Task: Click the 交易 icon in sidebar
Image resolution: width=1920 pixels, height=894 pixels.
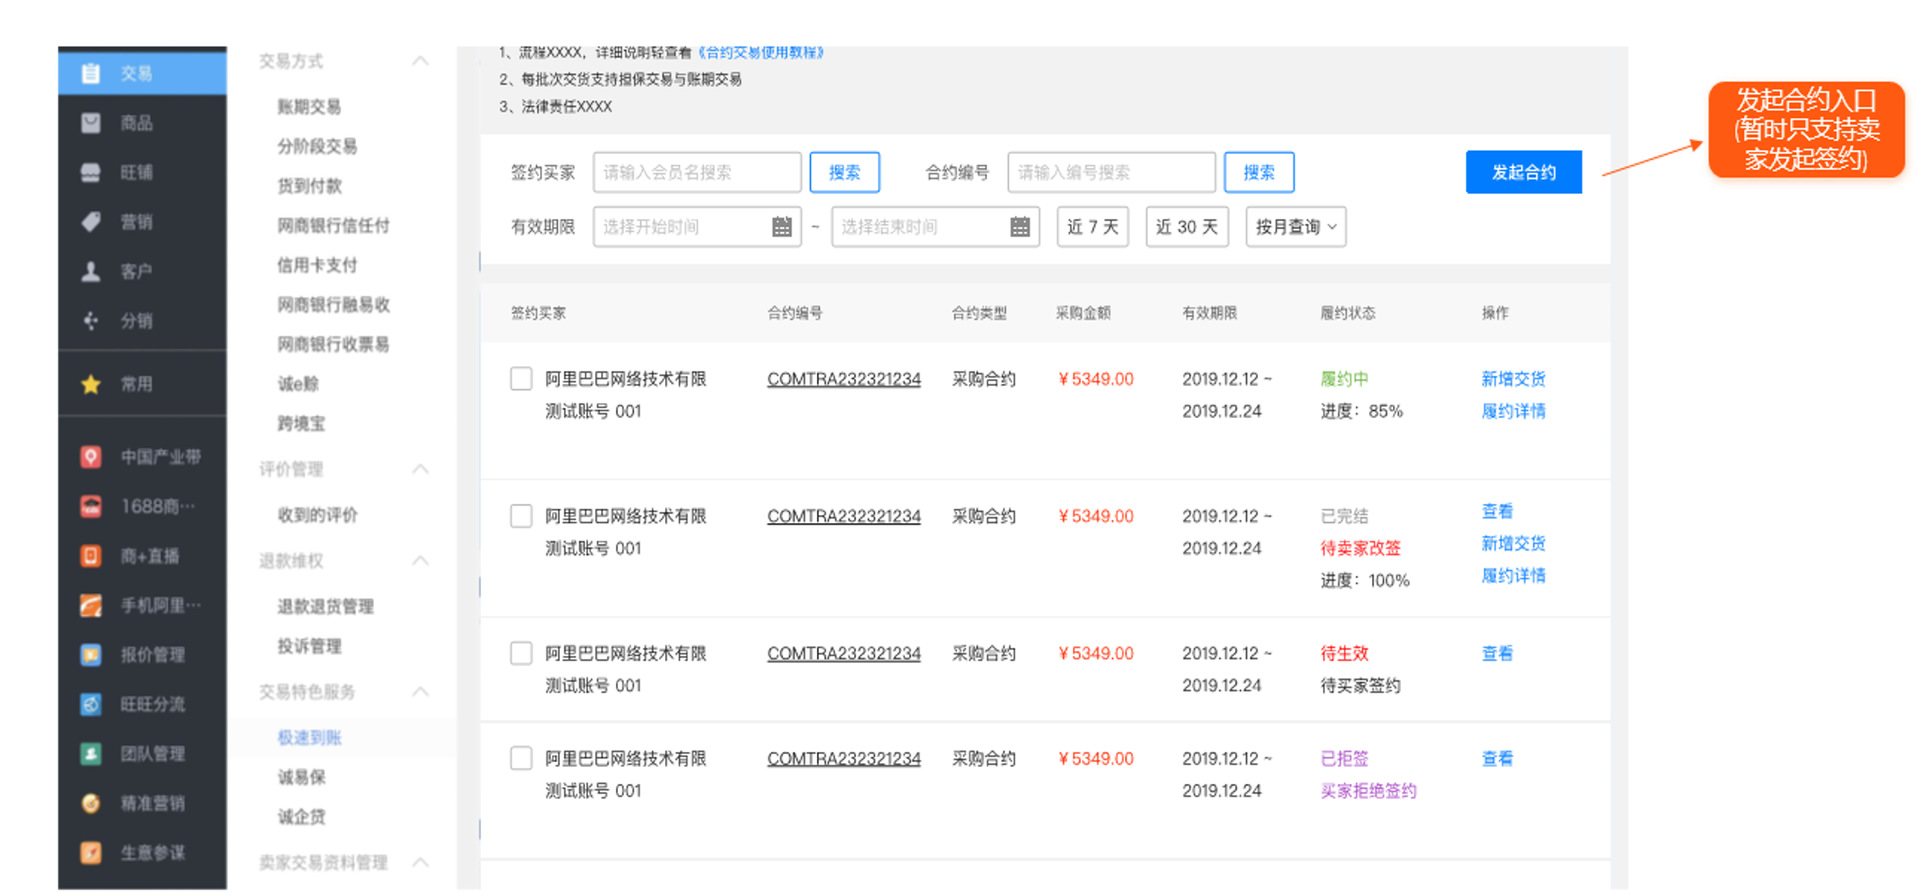Action: 91,73
